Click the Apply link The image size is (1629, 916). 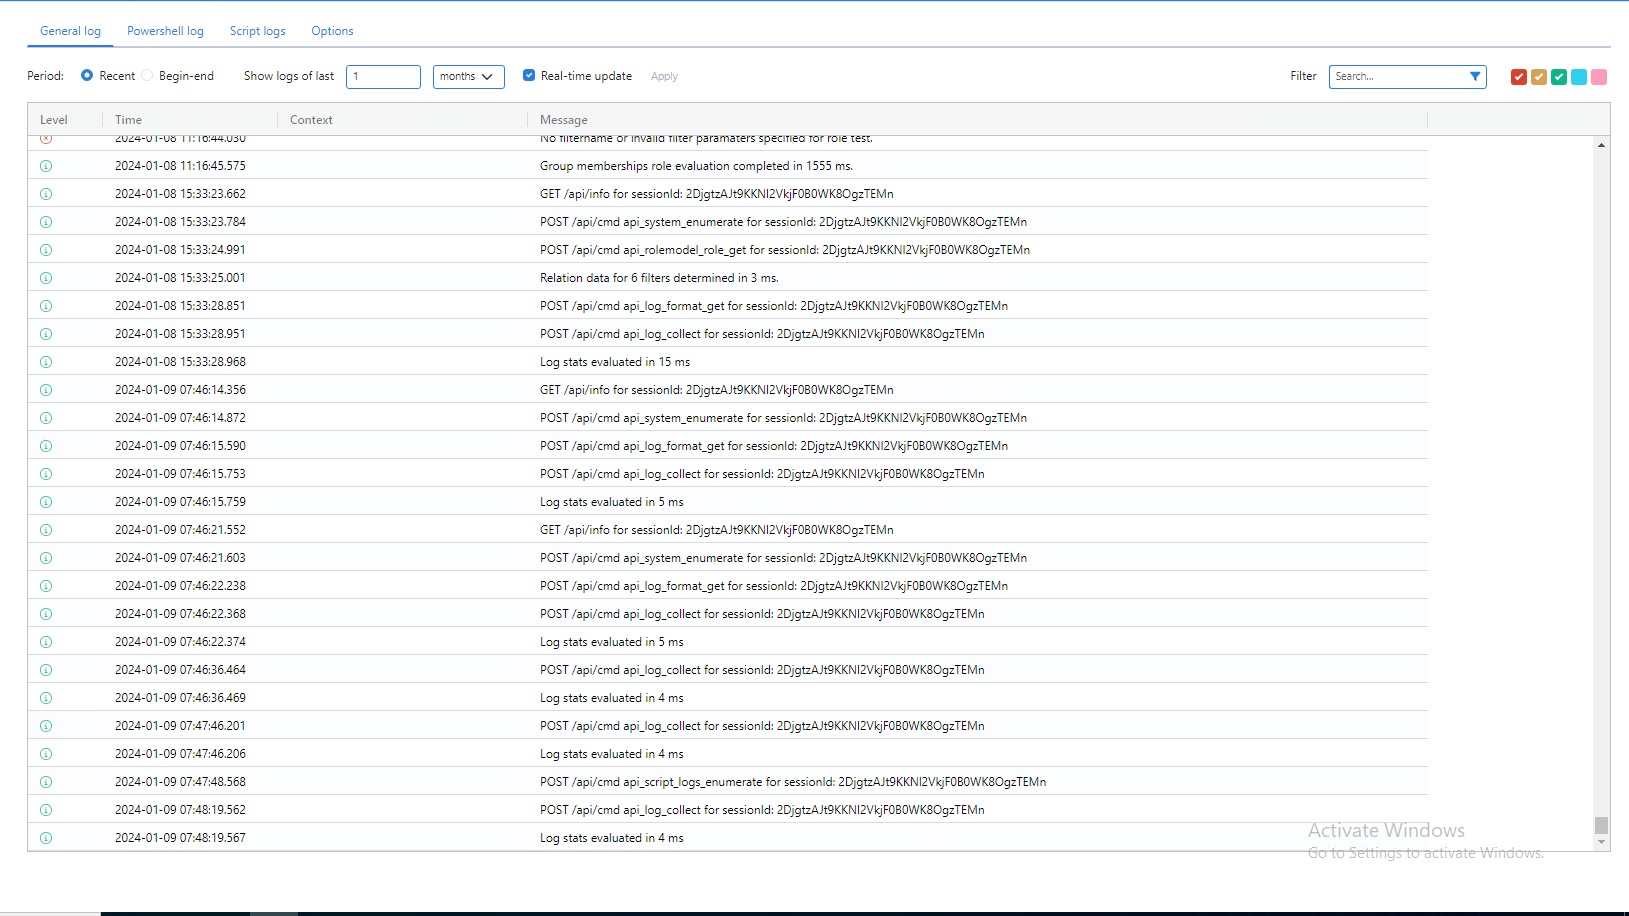point(663,76)
